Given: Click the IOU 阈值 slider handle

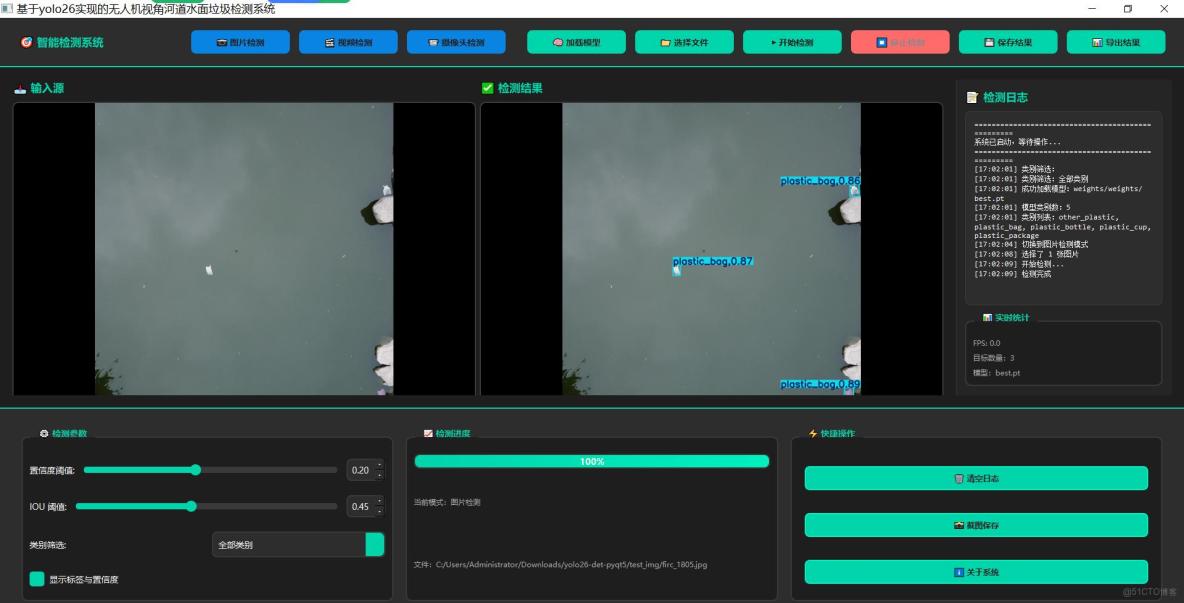Looking at the screenshot, I should 191,506.
